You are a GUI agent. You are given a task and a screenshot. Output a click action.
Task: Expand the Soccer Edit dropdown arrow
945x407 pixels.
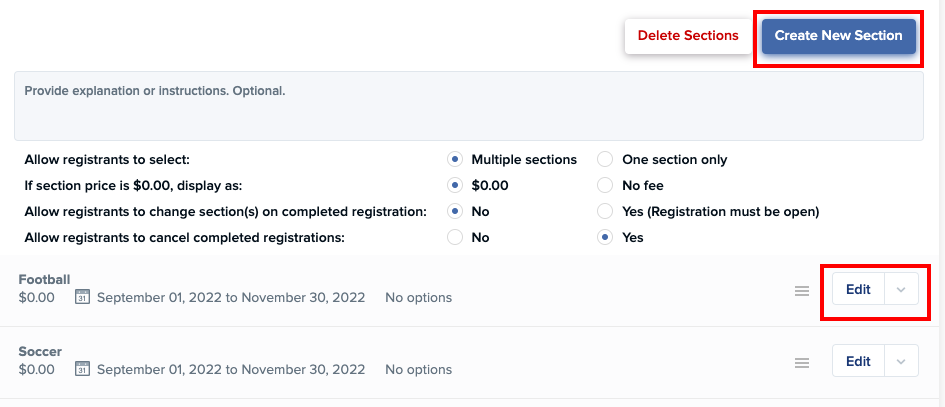point(901,362)
